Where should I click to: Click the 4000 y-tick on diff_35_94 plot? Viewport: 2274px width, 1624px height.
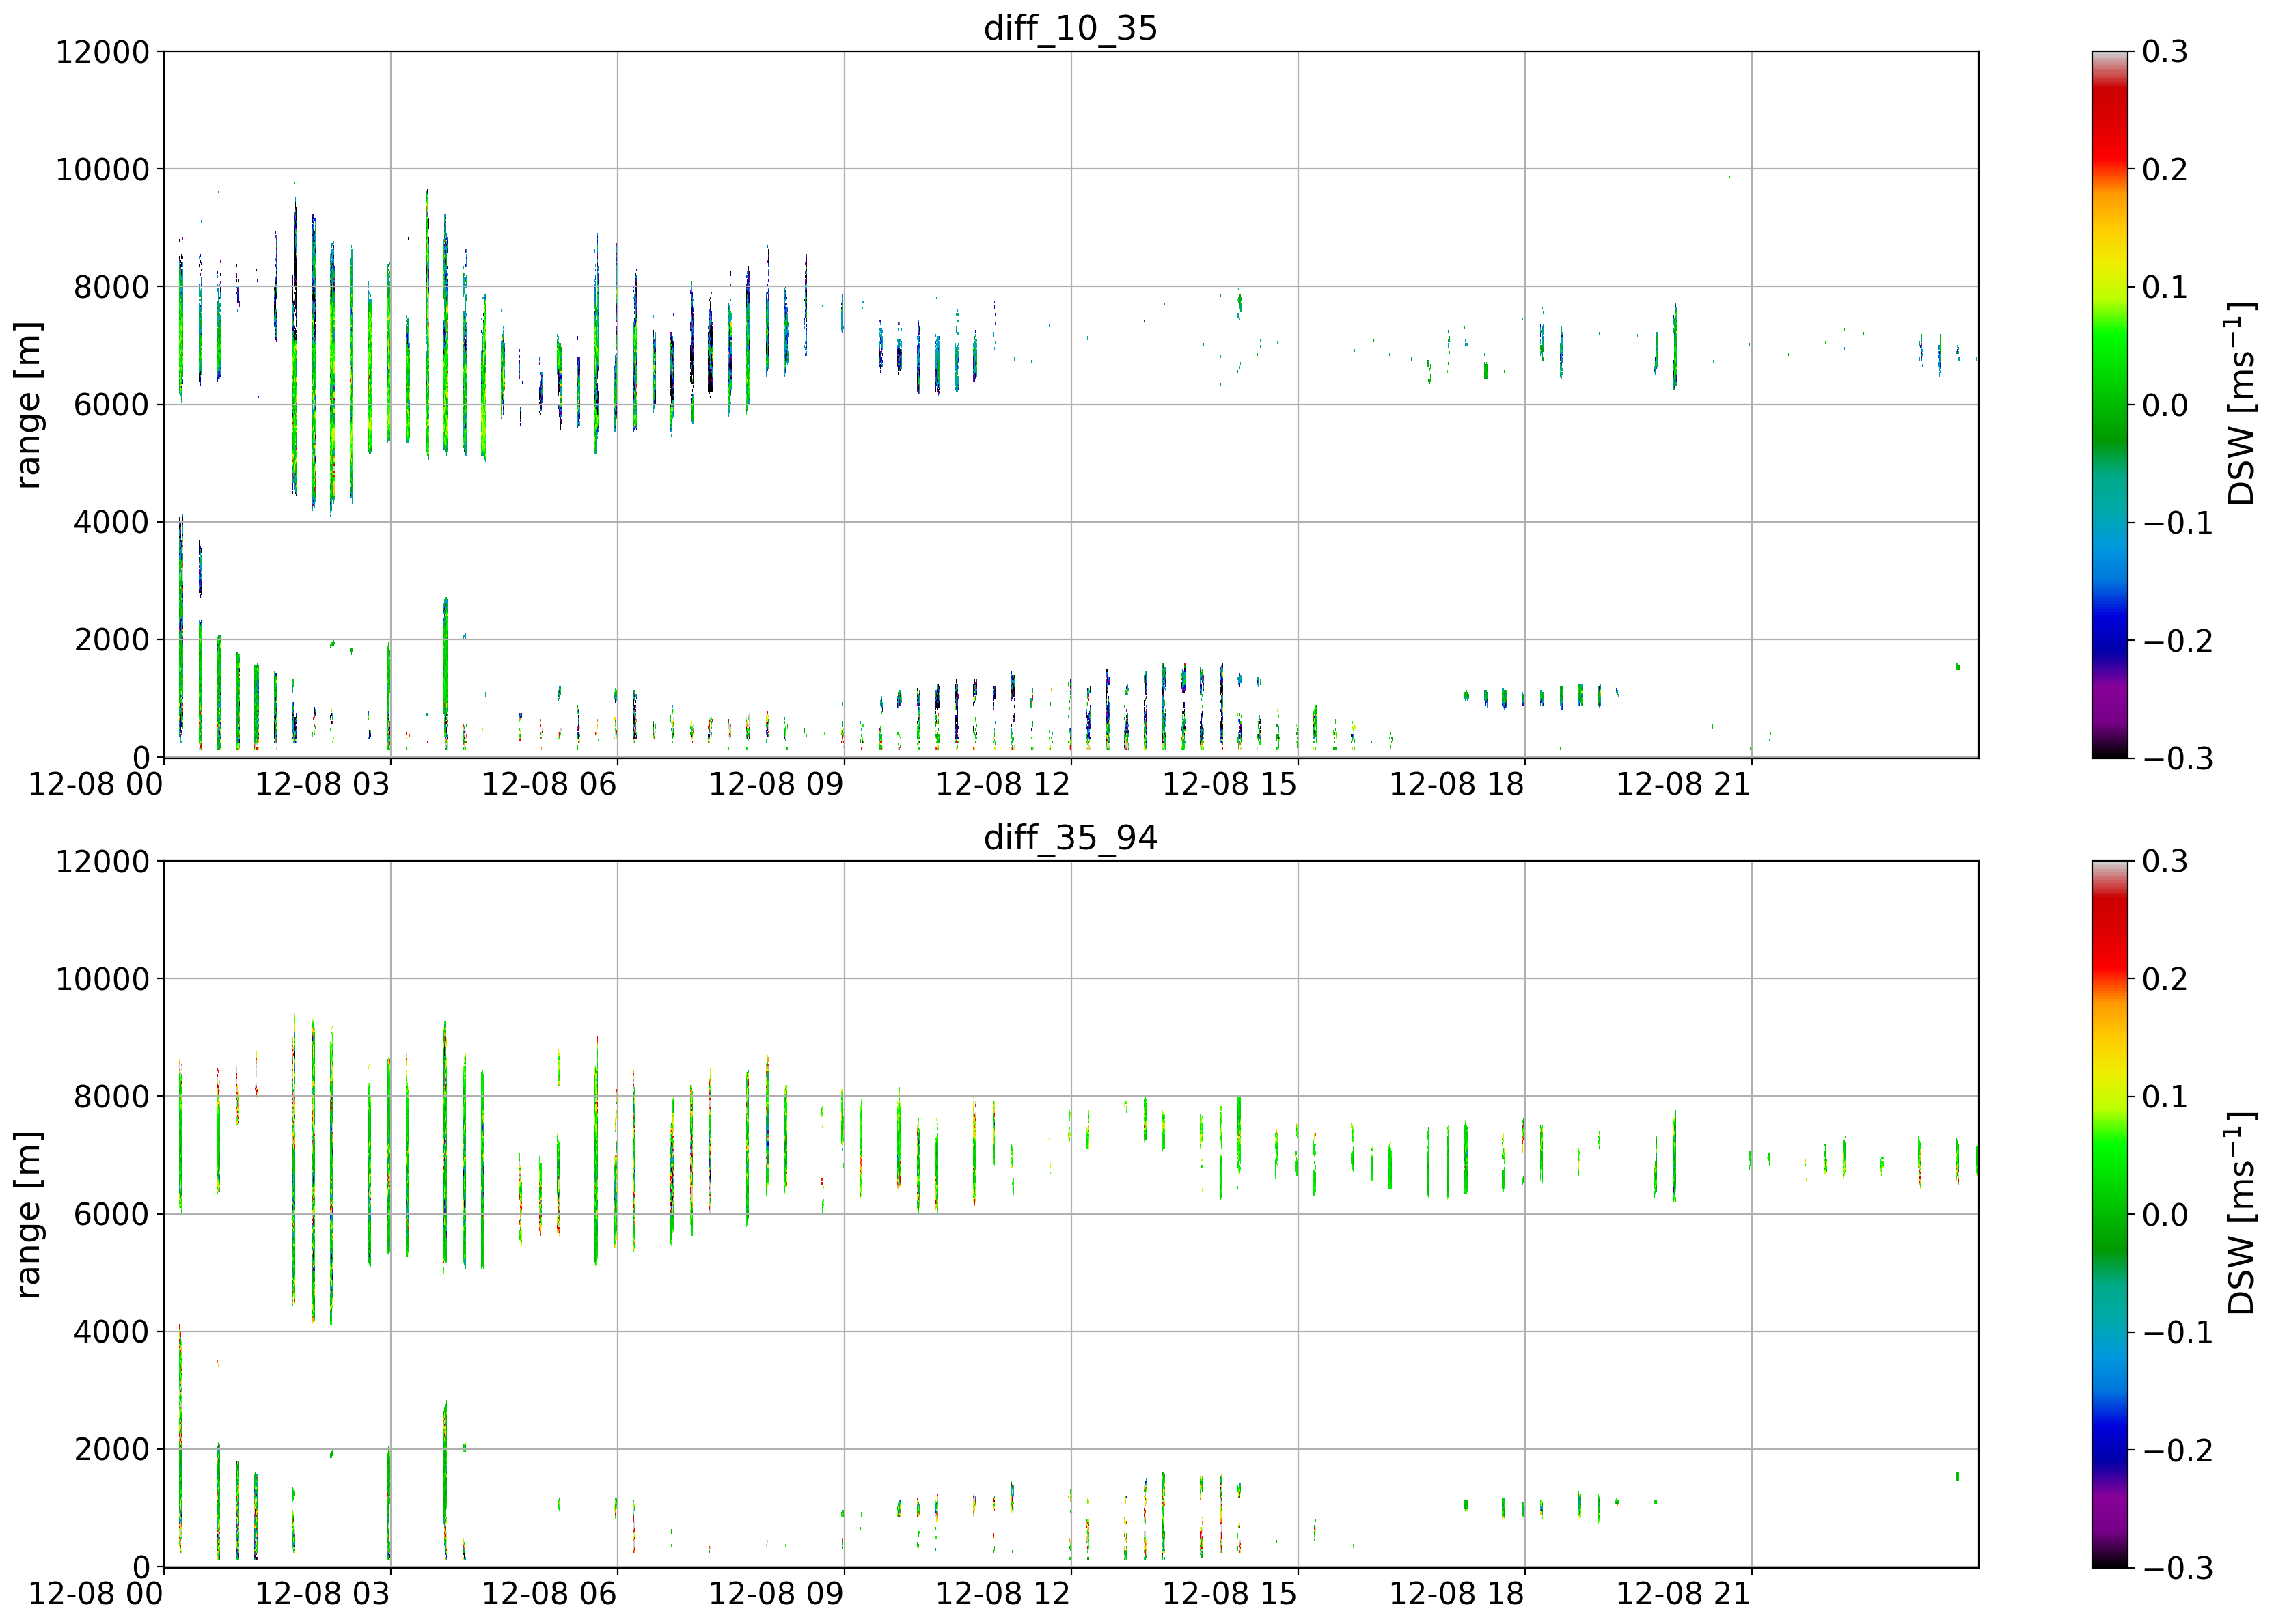point(112,1332)
